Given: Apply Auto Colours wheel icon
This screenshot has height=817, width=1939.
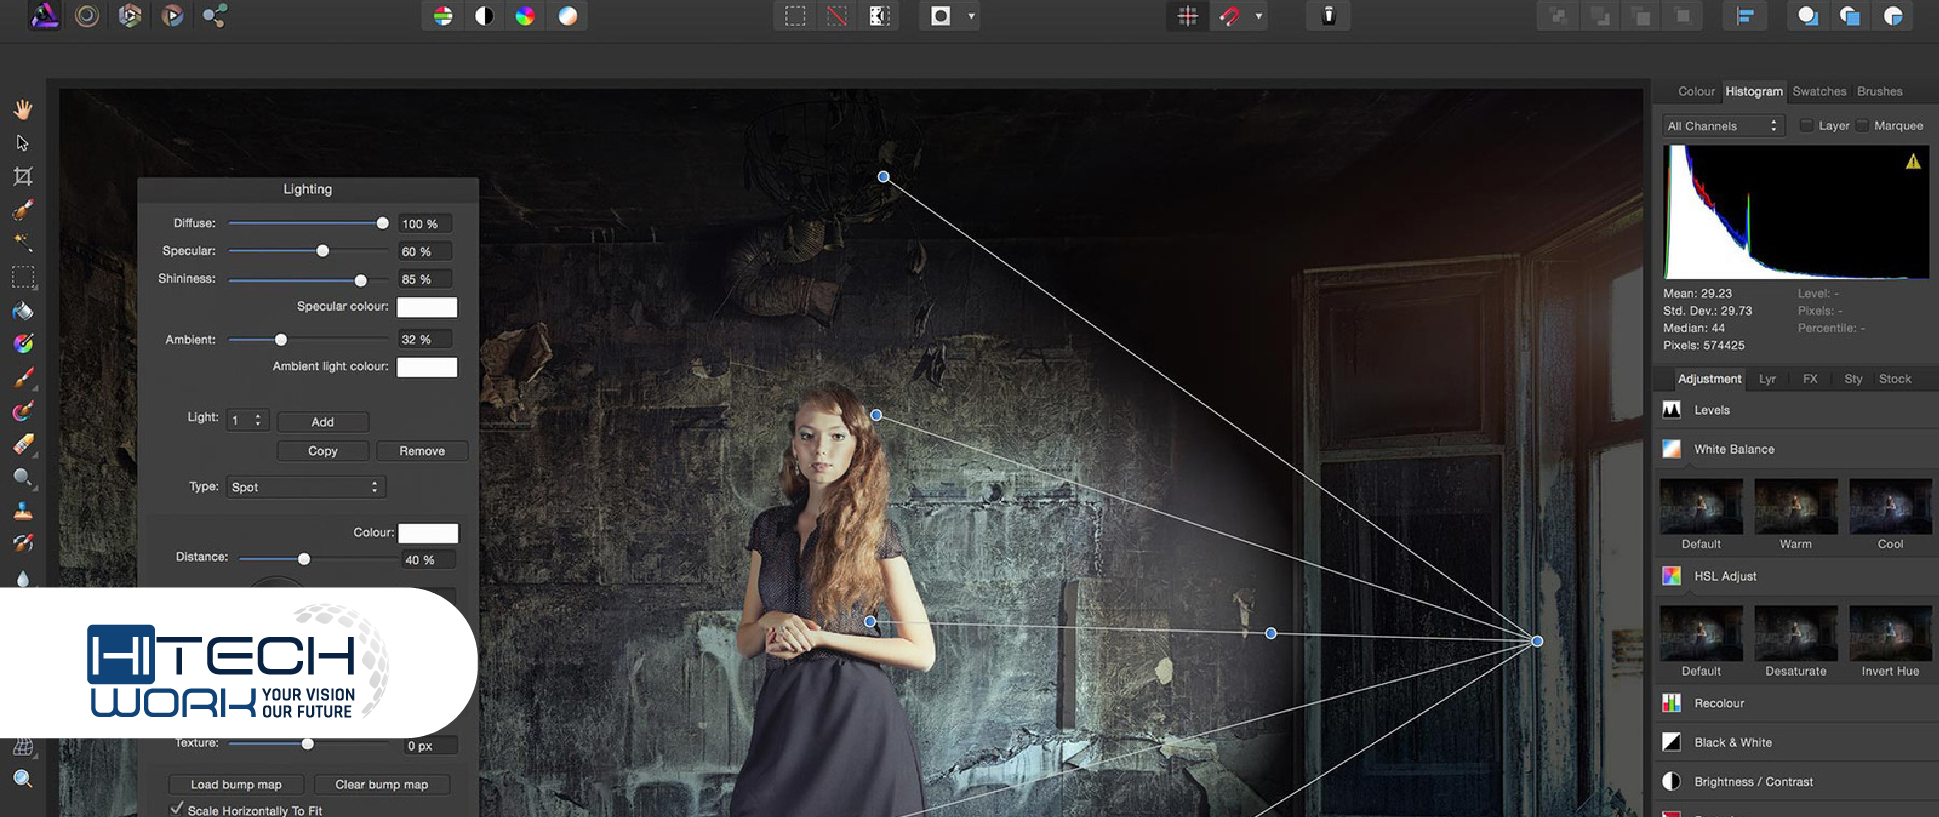Looking at the screenshot, I should click(x=525, y=16).
